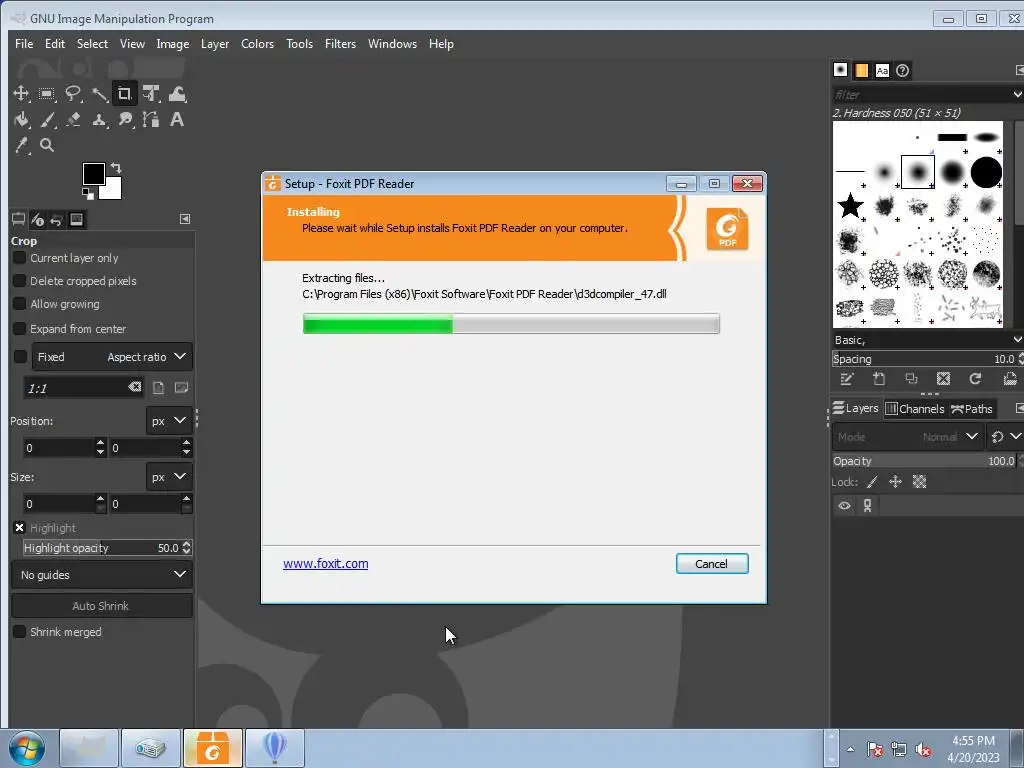
Task: Open the Undo History tab icon
Action: 56,219
